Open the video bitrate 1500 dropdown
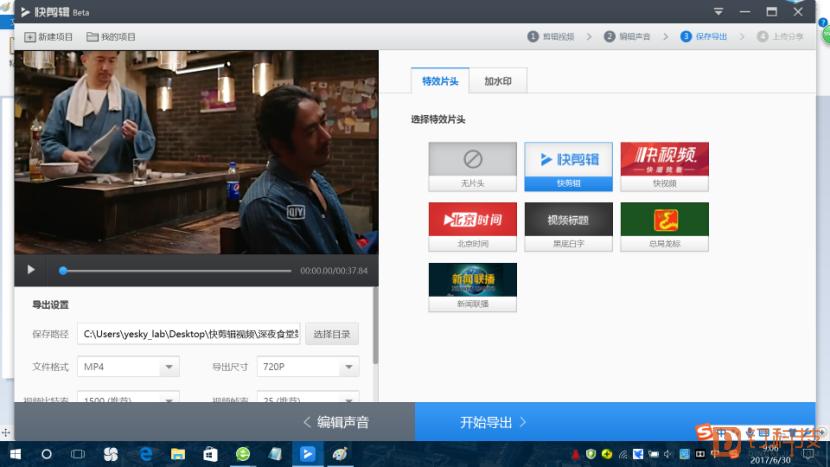The height and width of the screenshot is (467, 830). click(x=128, y=397)
